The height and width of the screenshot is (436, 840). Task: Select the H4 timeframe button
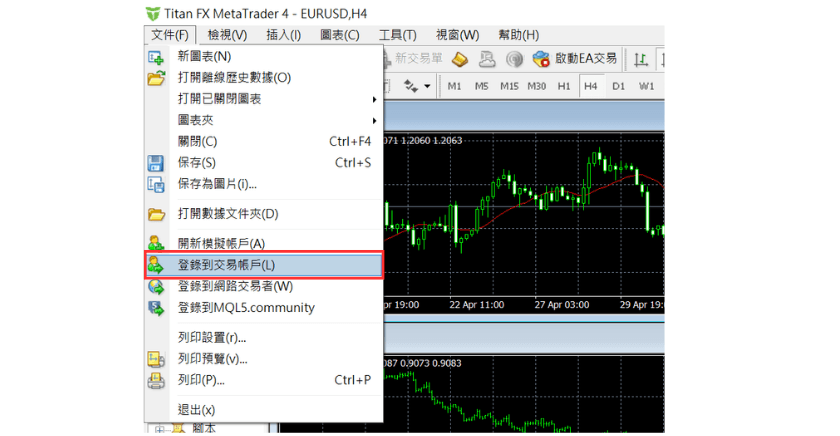tap(590, 86)
